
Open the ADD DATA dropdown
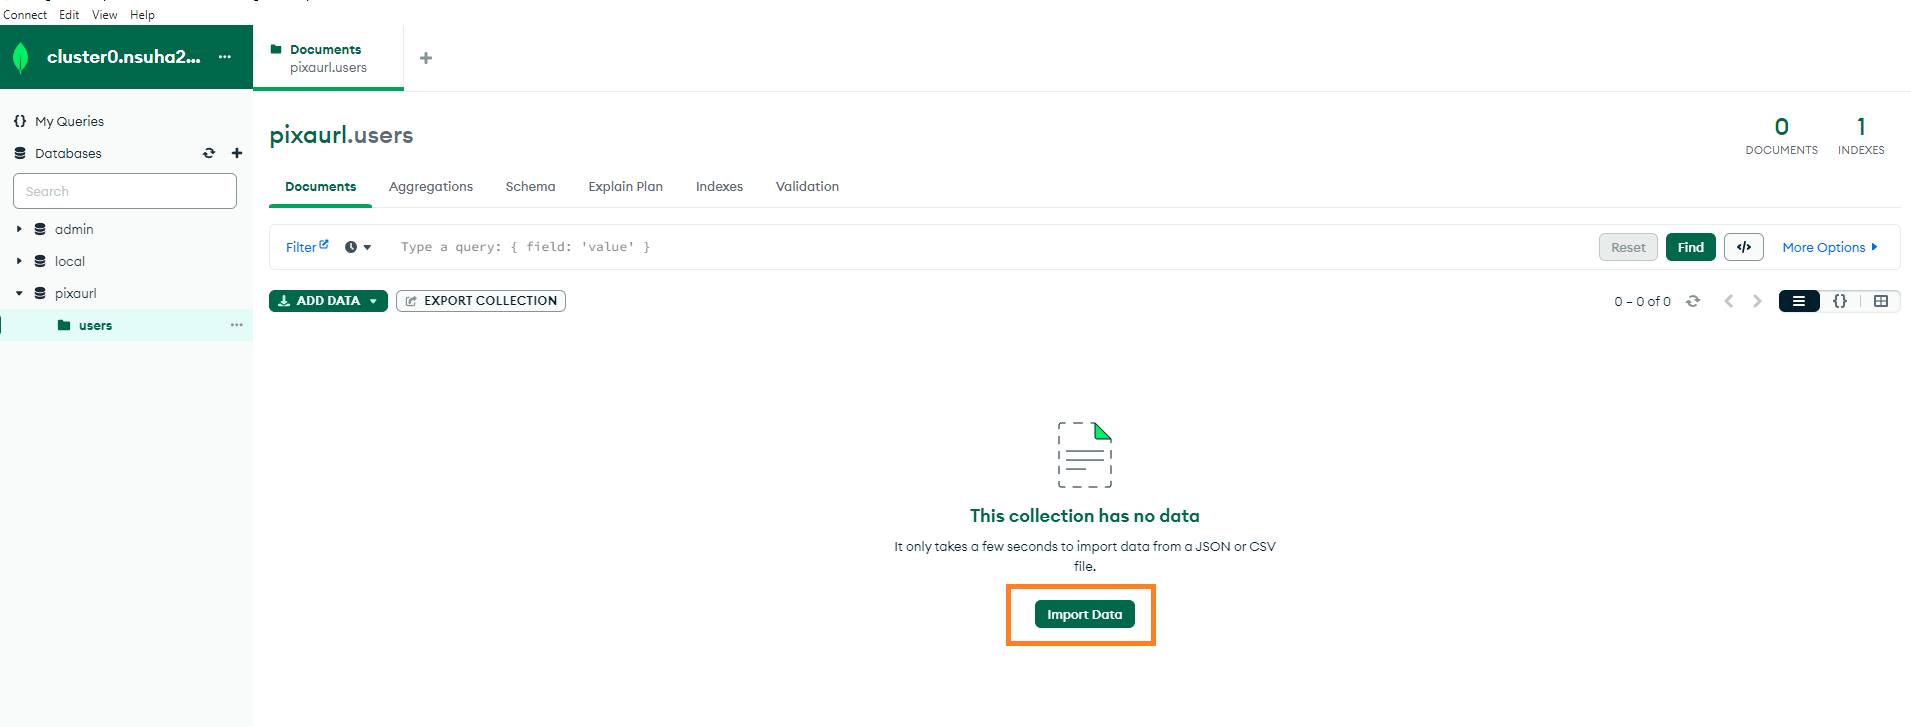pos(328,301)
